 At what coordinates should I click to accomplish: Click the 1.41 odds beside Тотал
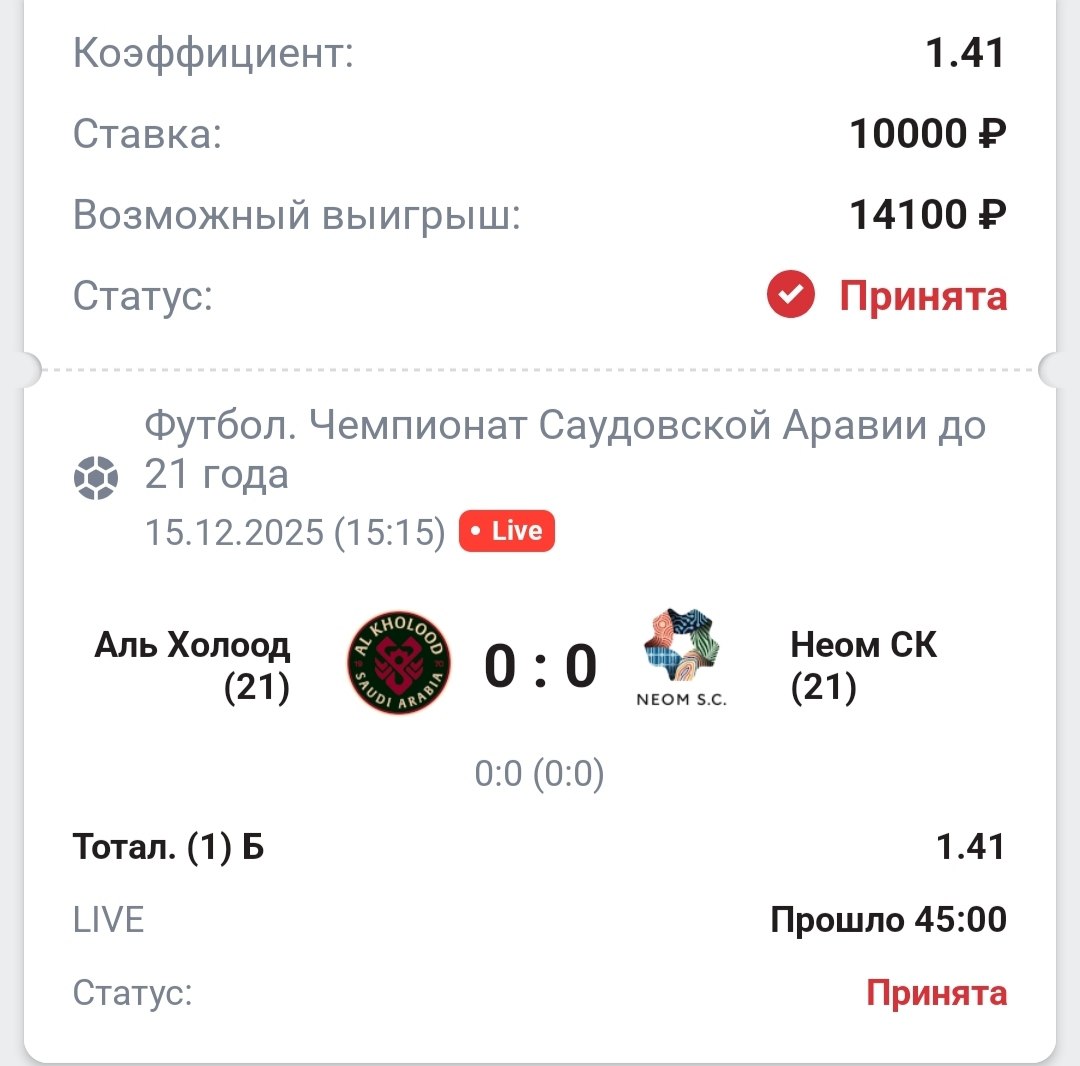(x=970, y=847)
